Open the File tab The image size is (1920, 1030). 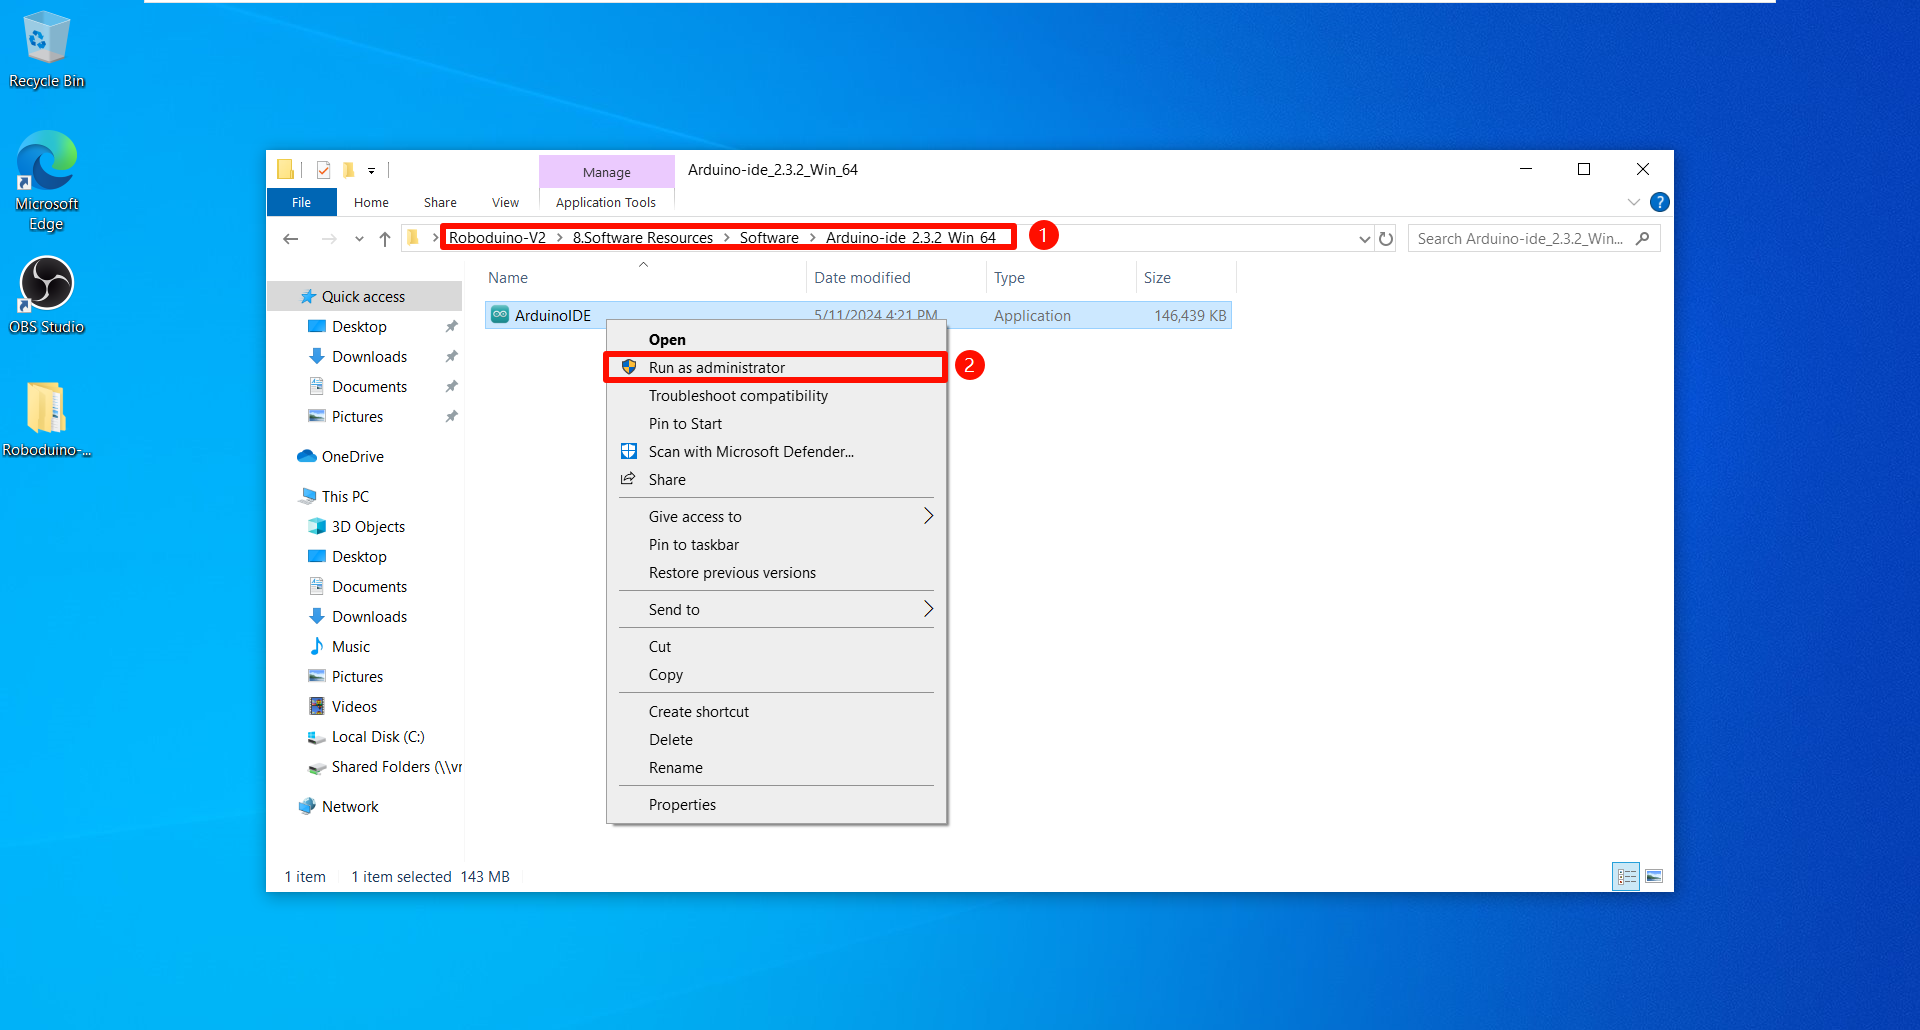(301, 202)
